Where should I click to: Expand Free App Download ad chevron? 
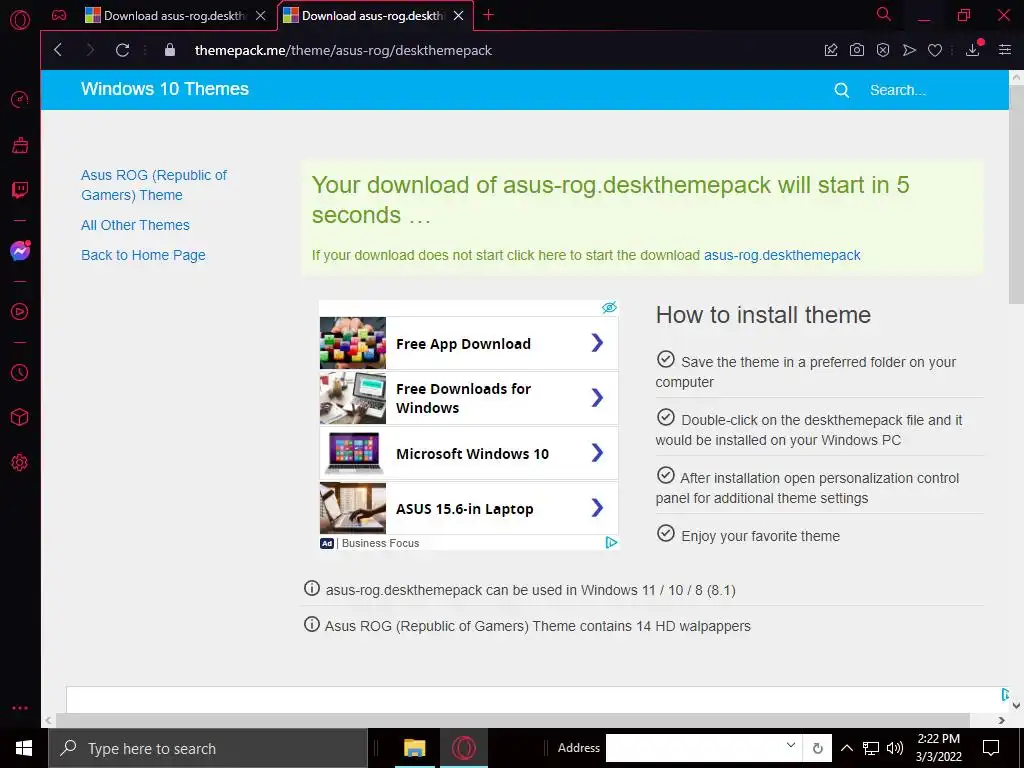[x=597, y=343]
